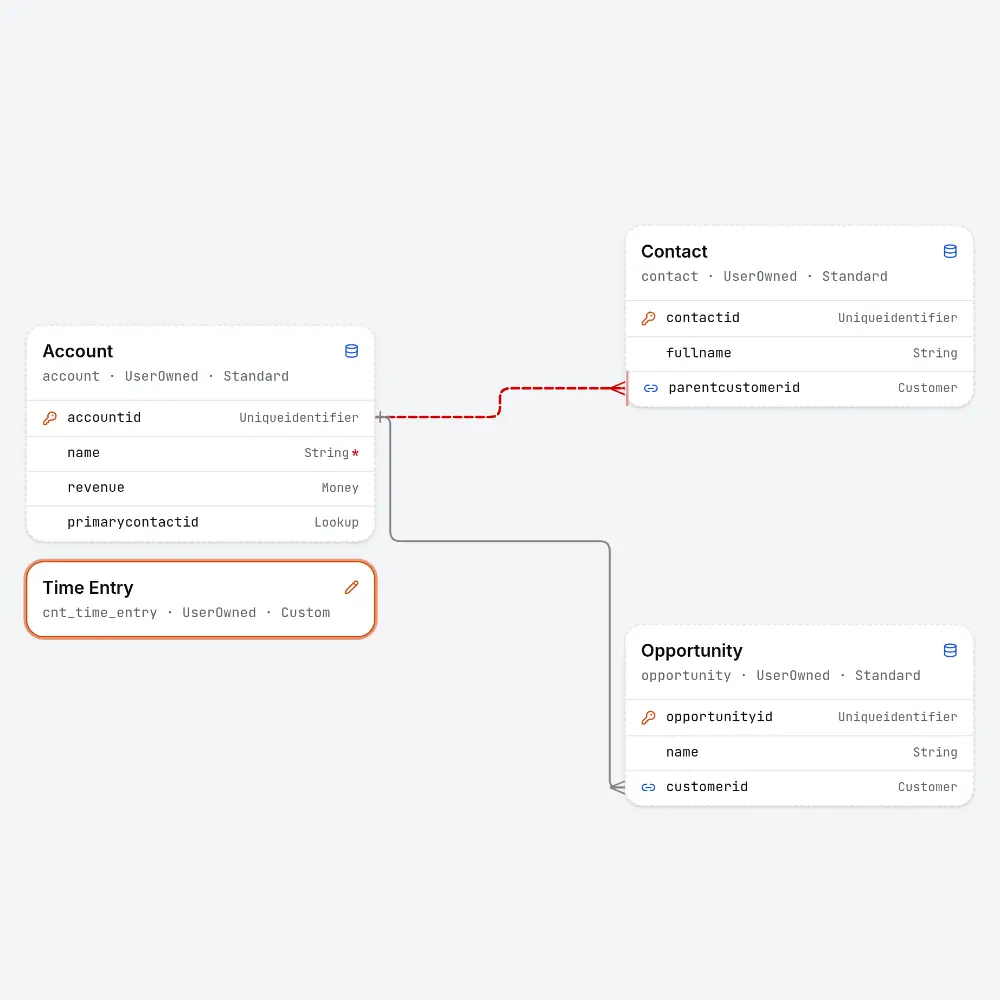Click the Account entity title
Viewport: 1000px width, 1000px height.
(78, 351)
